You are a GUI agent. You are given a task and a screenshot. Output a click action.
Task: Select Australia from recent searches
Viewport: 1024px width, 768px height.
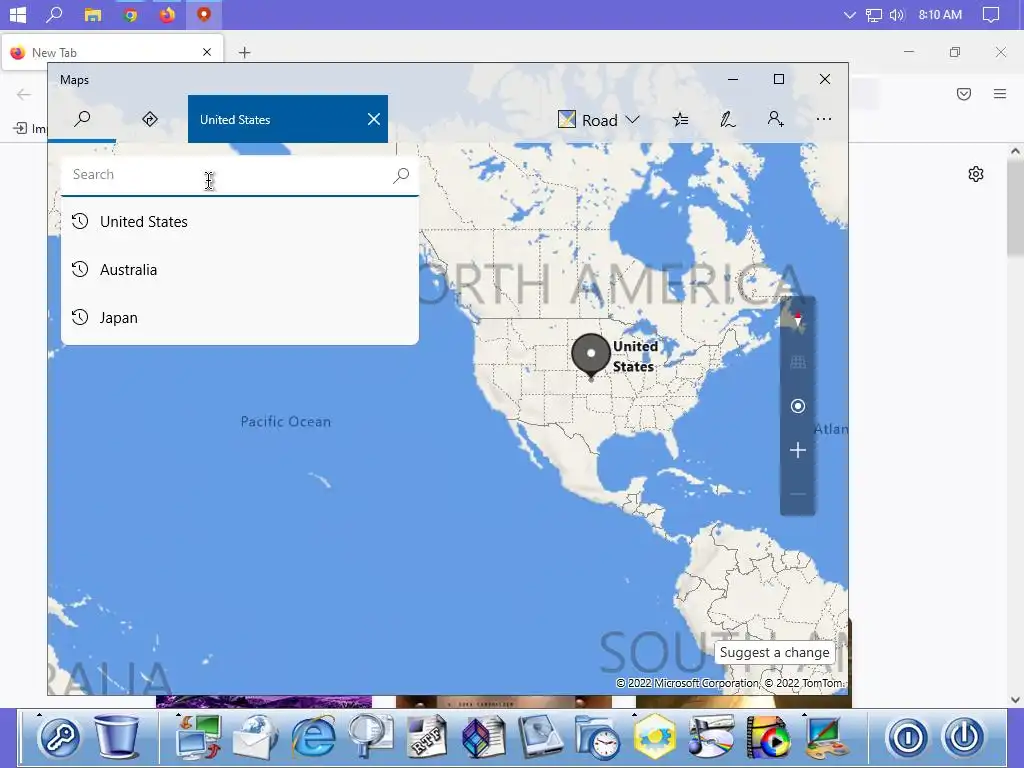240,270
